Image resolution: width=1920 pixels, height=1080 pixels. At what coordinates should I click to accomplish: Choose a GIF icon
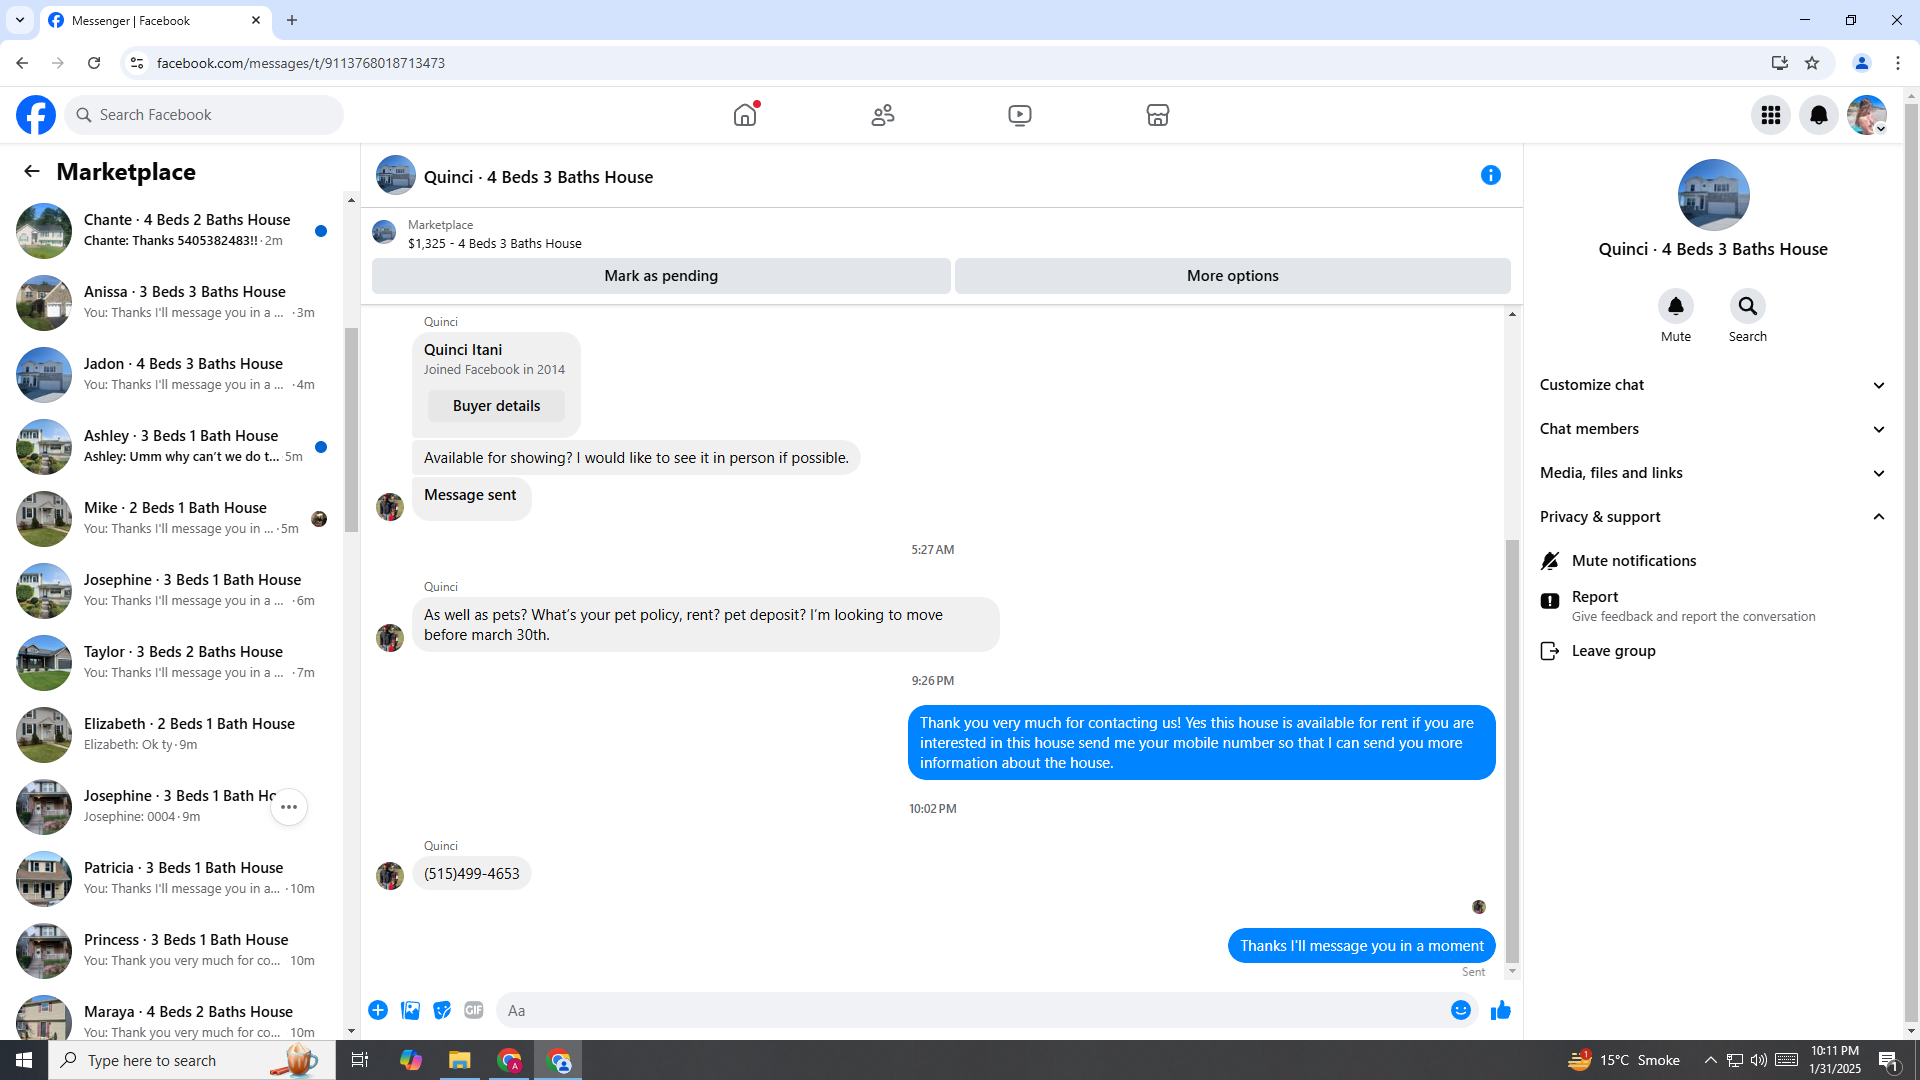coord(474,1010)
